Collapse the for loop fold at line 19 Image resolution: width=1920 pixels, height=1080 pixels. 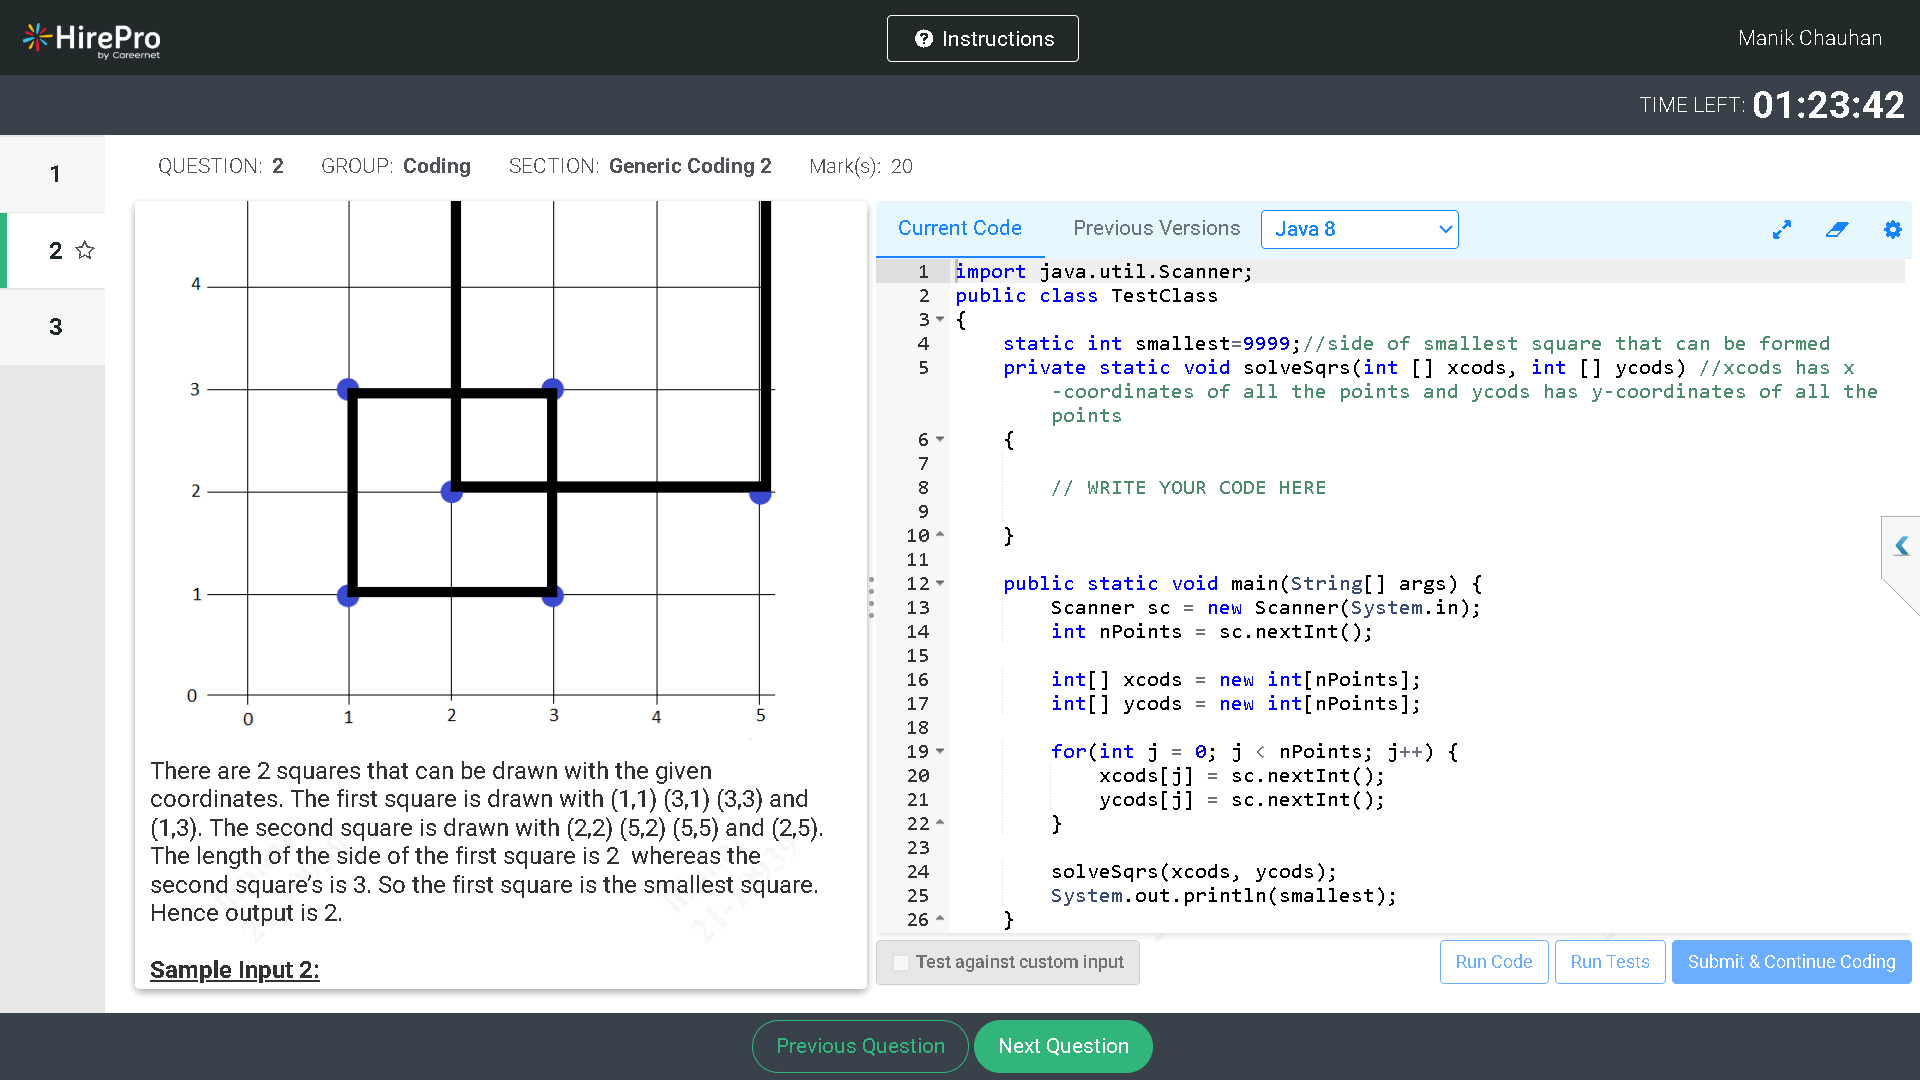click(x=940, y=752)
